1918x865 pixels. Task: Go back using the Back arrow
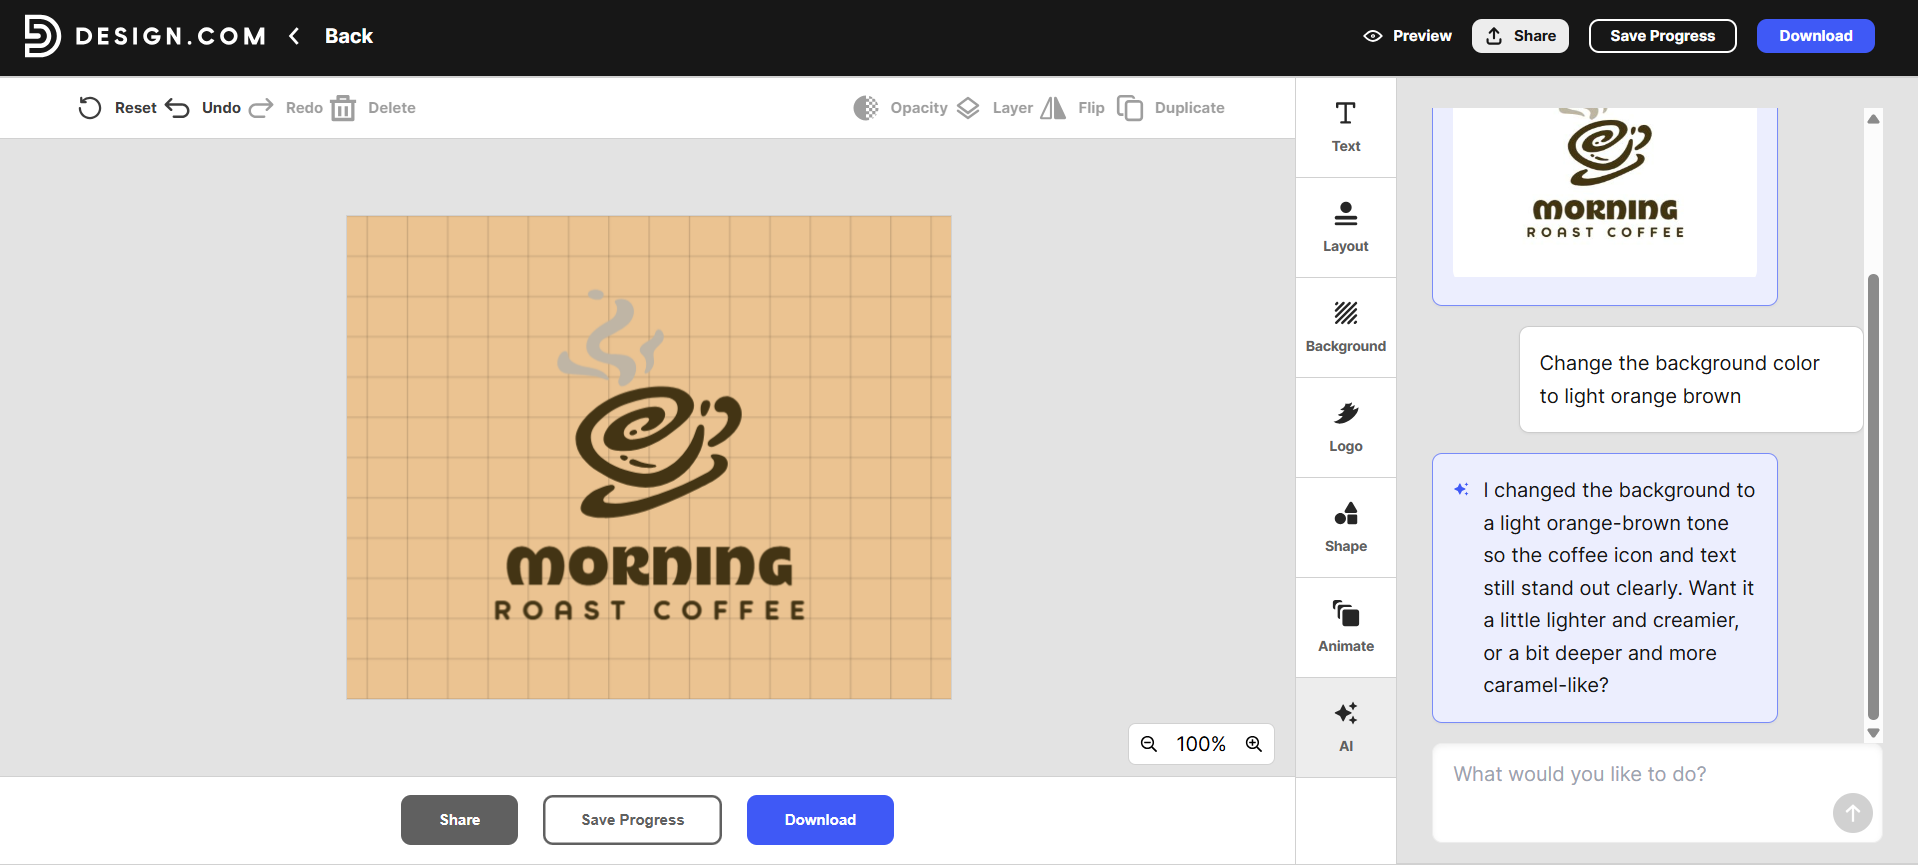pyautogui.click(x=294, y=36)
